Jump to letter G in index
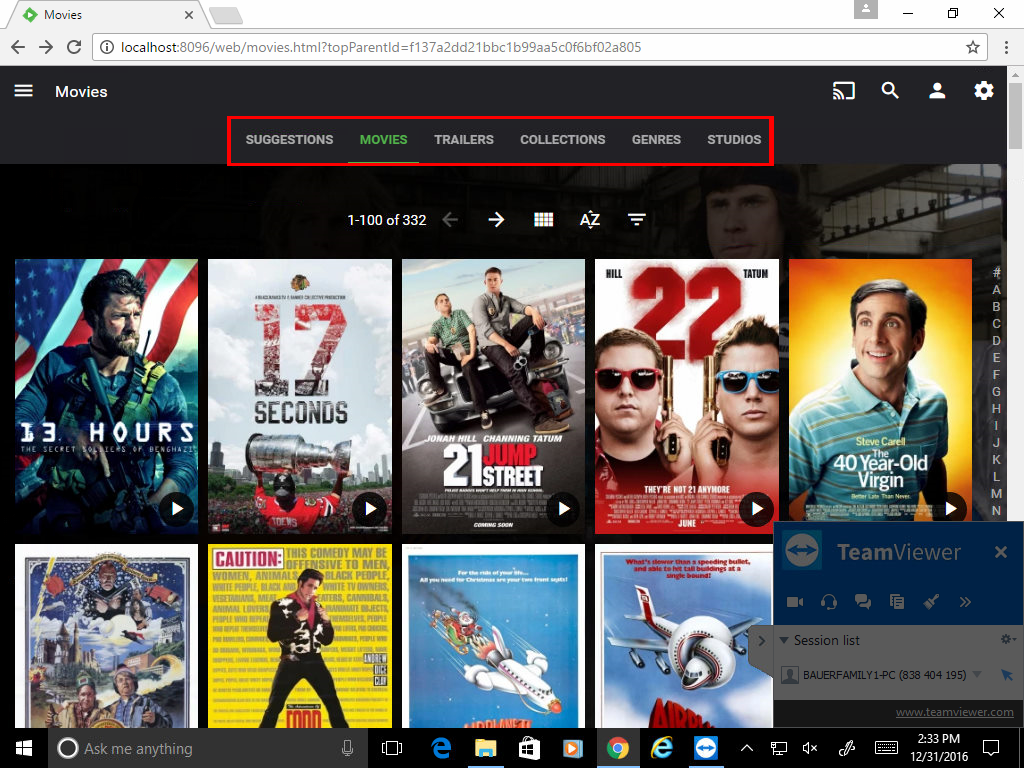The height and width of the screenshot is (768, 1024). click(x=996, y=391)
